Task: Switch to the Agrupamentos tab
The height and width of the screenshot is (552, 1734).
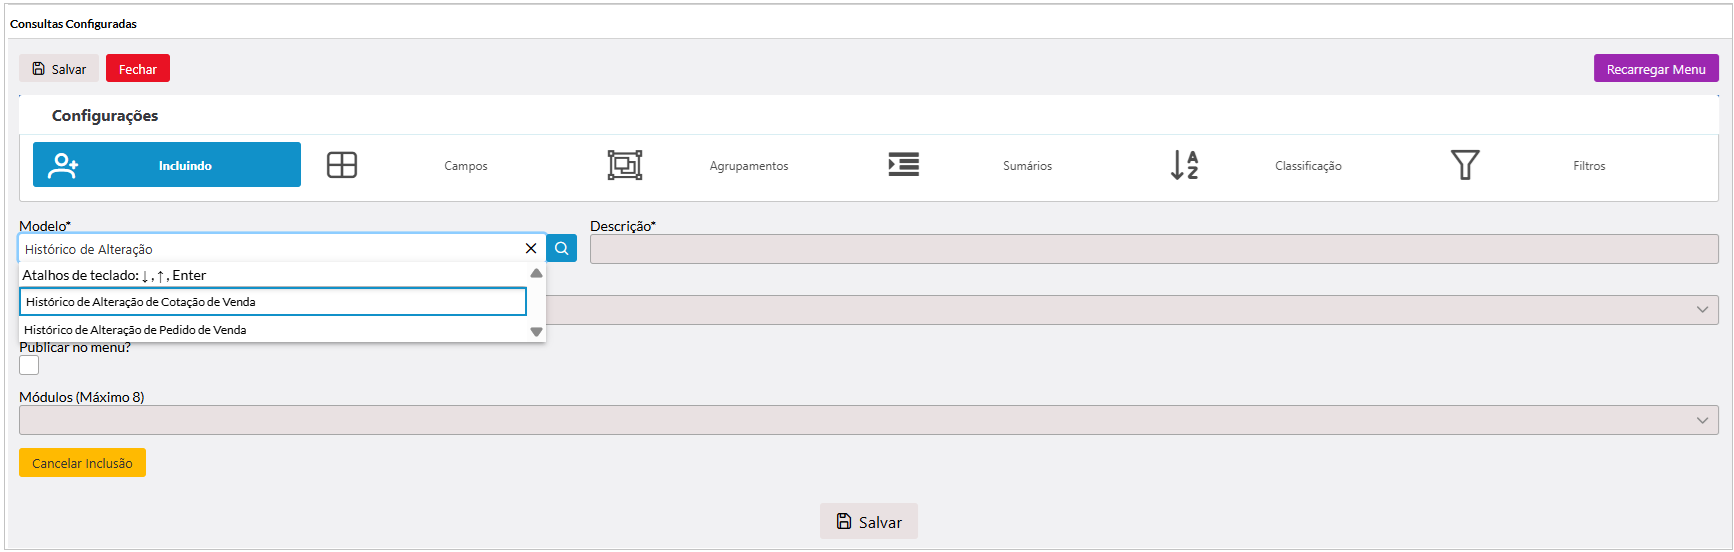Action: [x=748, y=166]
